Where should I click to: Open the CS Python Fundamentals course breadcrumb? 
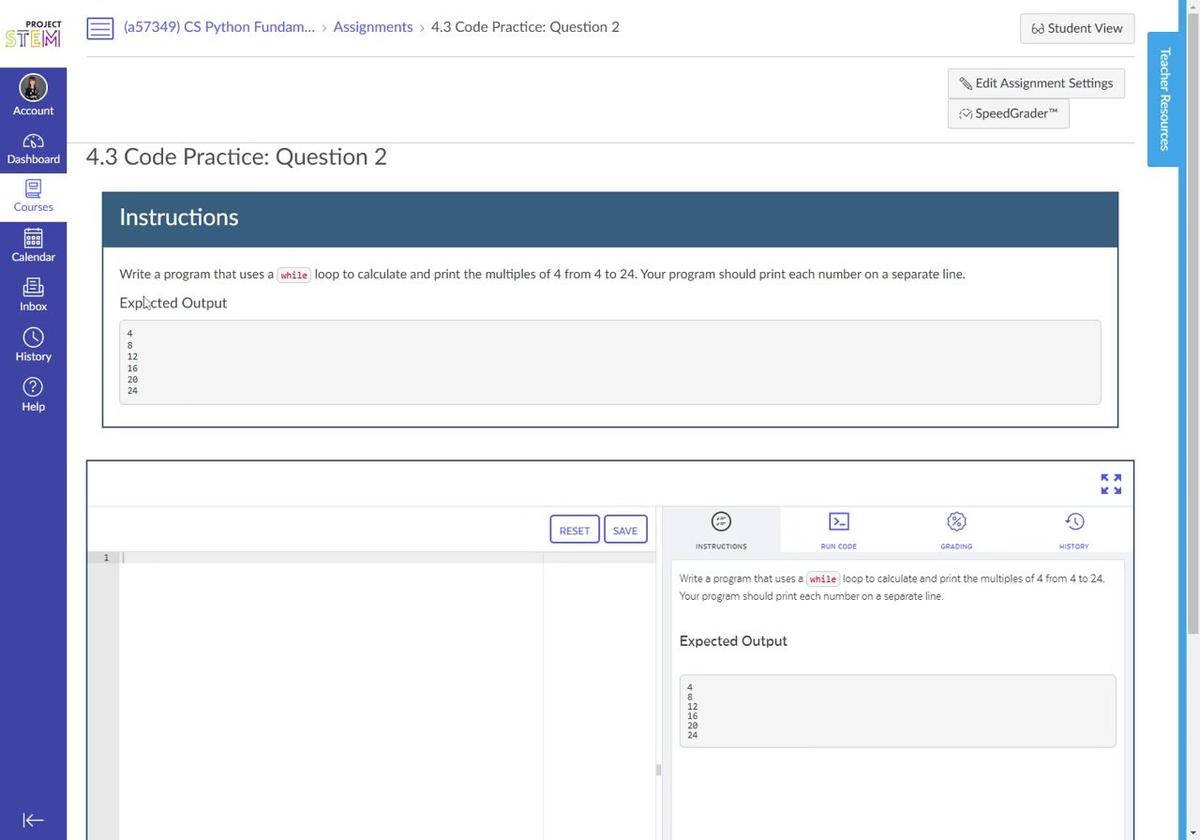(x=219, y=27)
